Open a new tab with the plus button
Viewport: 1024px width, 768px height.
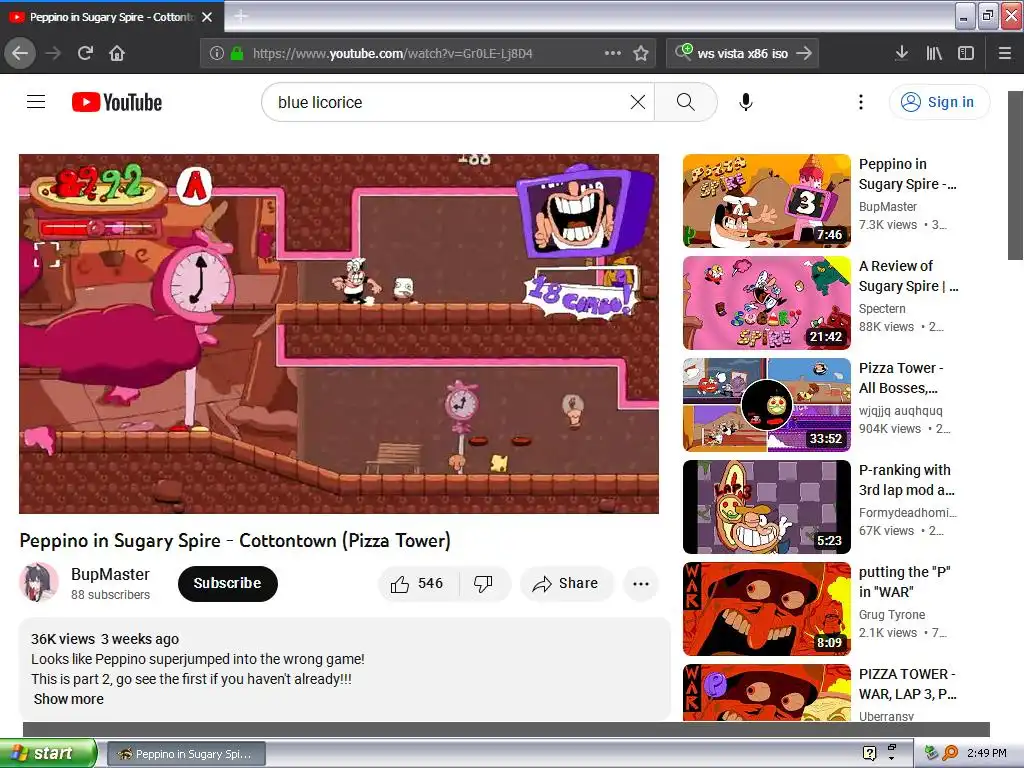(x=240, y=16)
